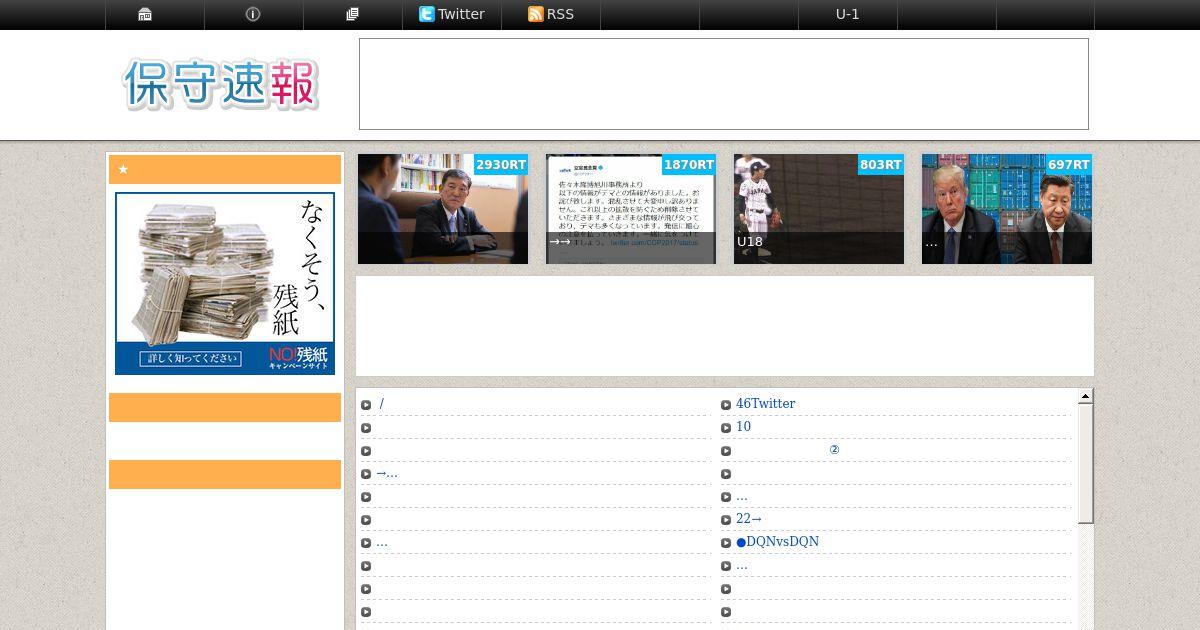This screenshot has height=630, width=1200.
Task: Open the Twitter link in top bar
Action: [x=451, y=14]
